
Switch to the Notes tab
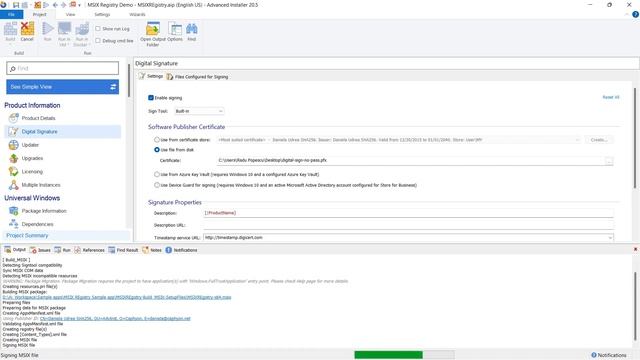tap(152, 250)
